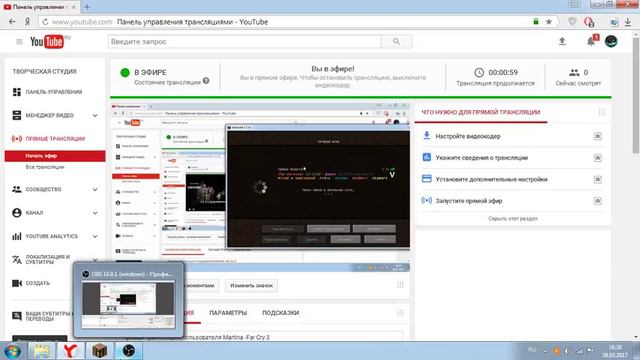Select 'Прямые трансляции' in the sidebar
Image resolution: width=640 pixels, height=360 pixels.
[55, 139]
